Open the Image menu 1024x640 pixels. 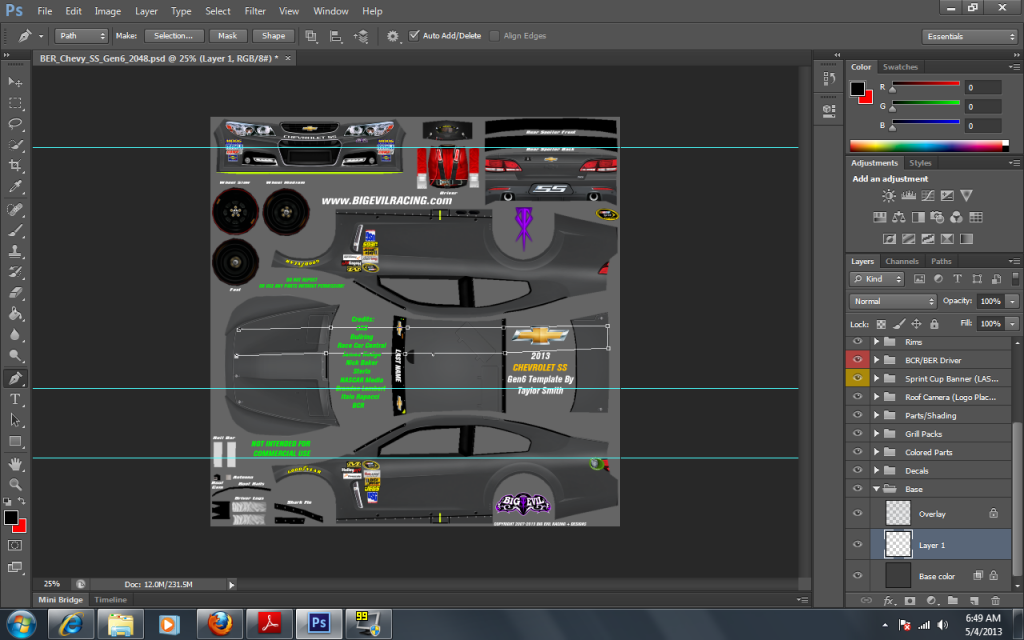coord(107,11)
